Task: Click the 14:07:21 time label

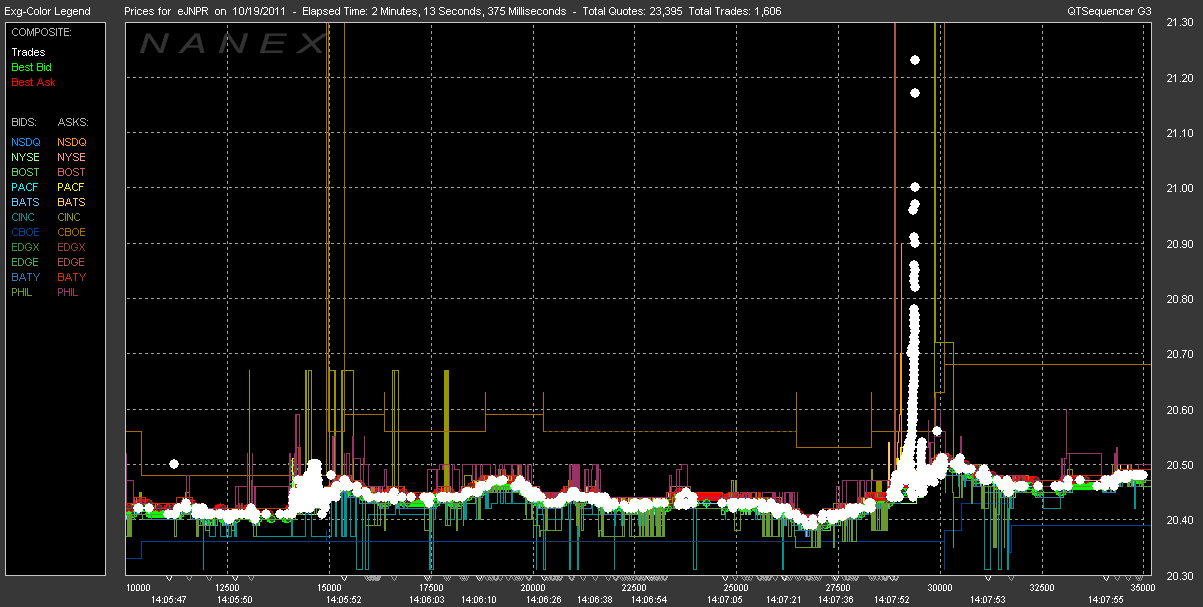Action: point(784,600)
